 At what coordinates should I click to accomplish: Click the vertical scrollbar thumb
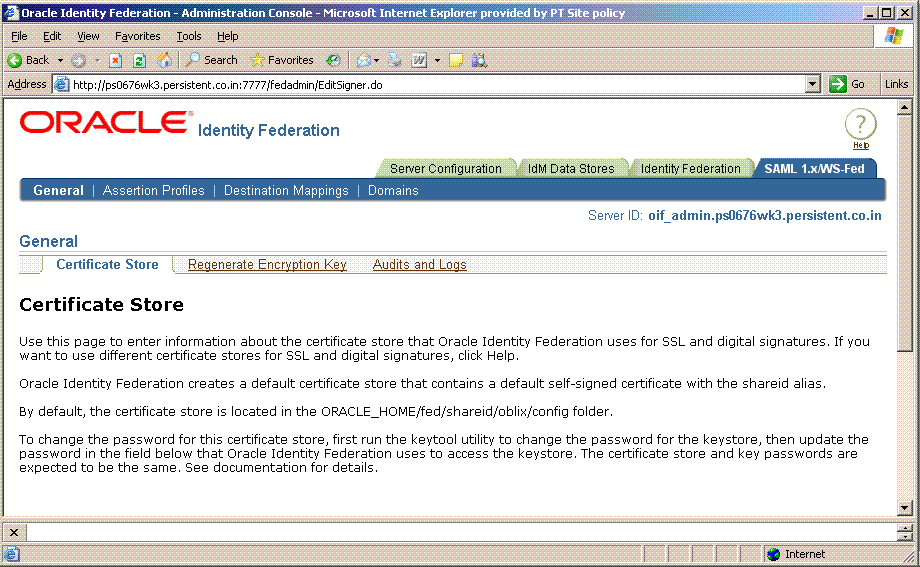coord(904,234)
